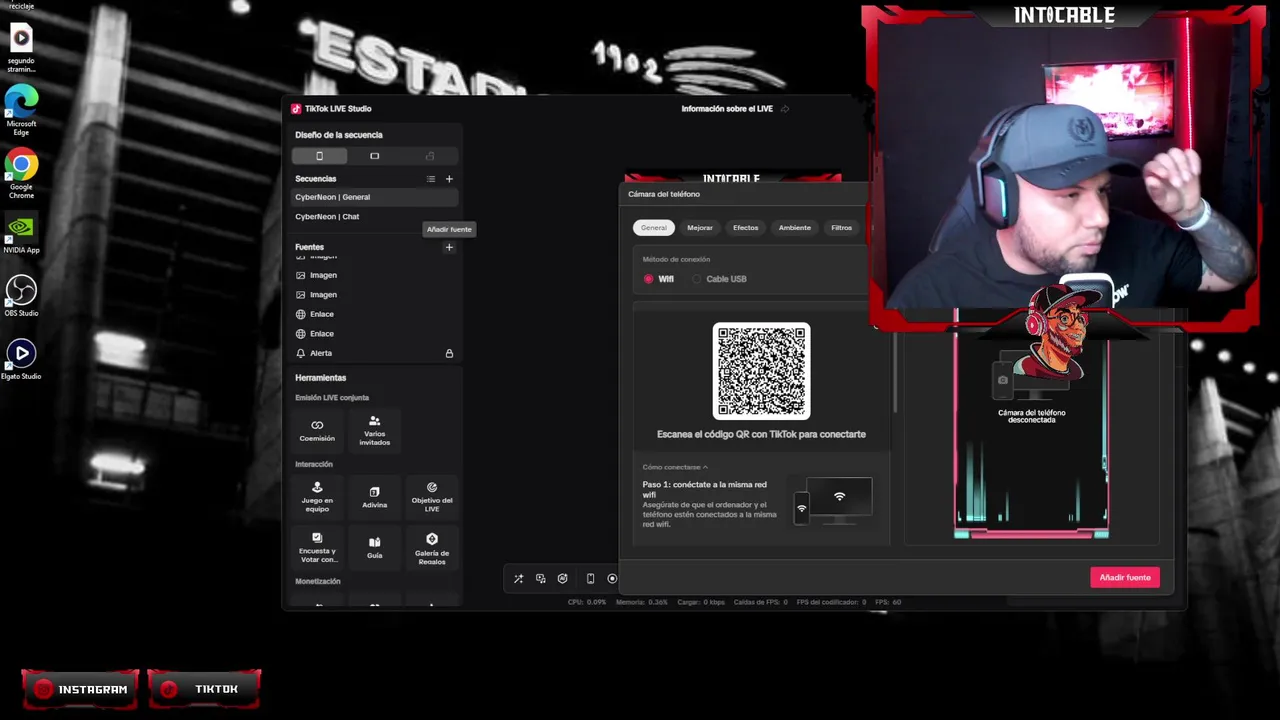The image size is (1280, 720).
Task: Open the Galería de Regalos tool
Action: point(432,548)
